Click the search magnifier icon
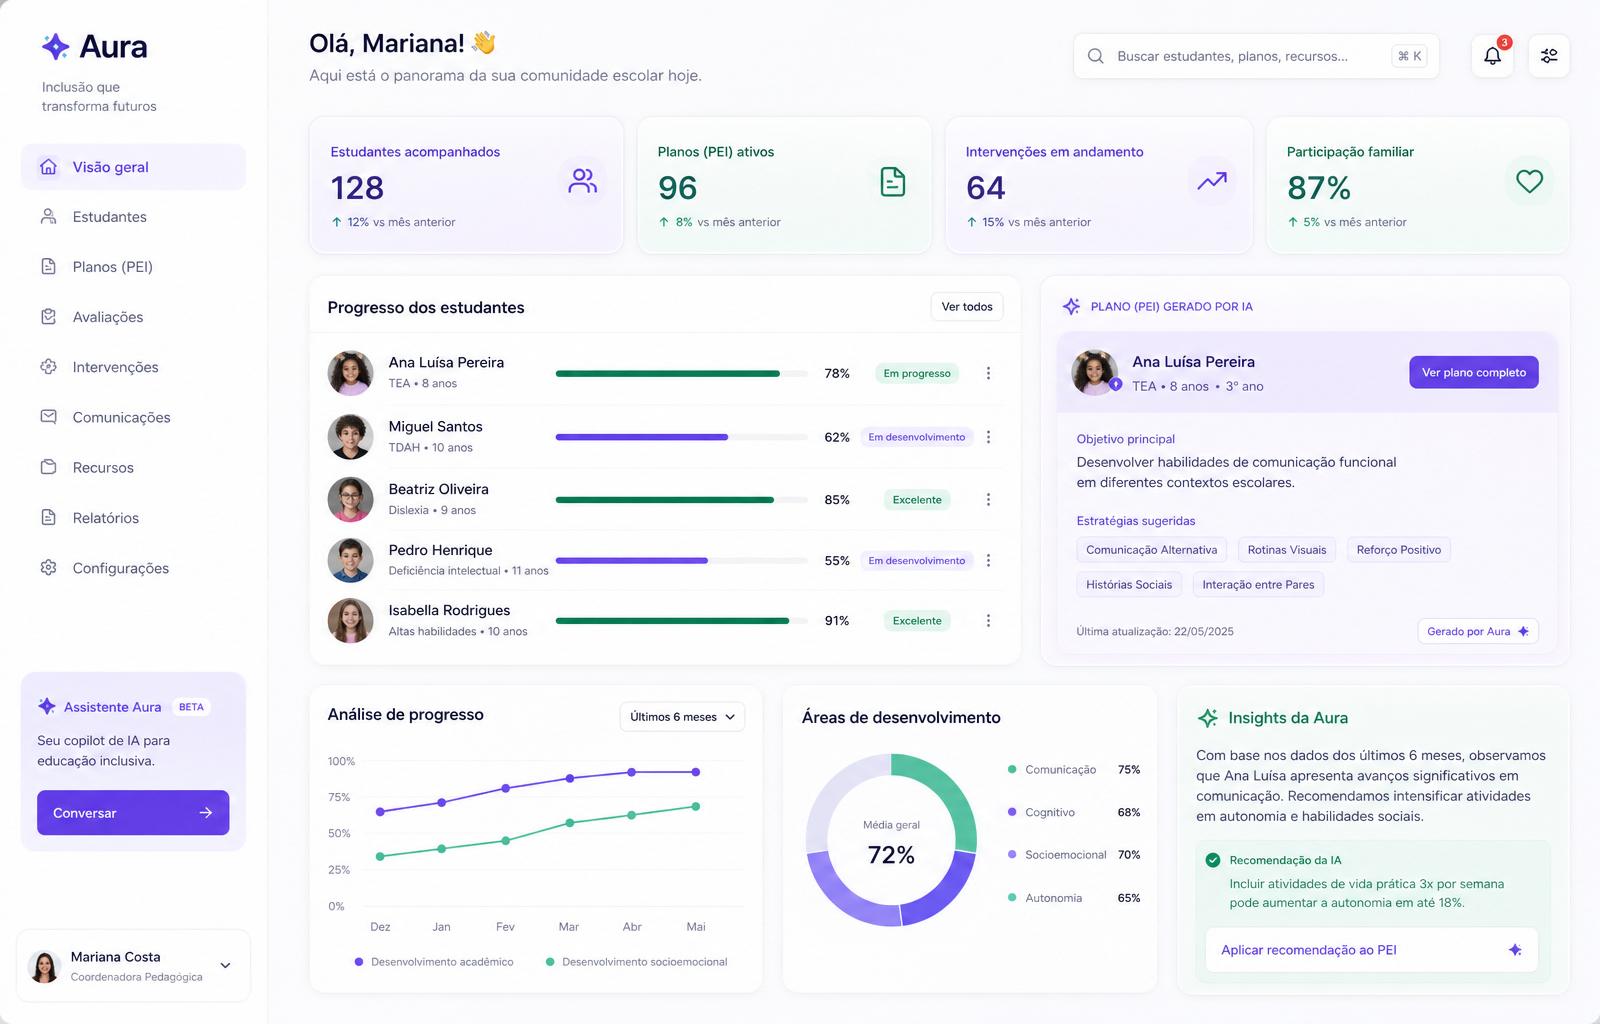 [1096, 56]
